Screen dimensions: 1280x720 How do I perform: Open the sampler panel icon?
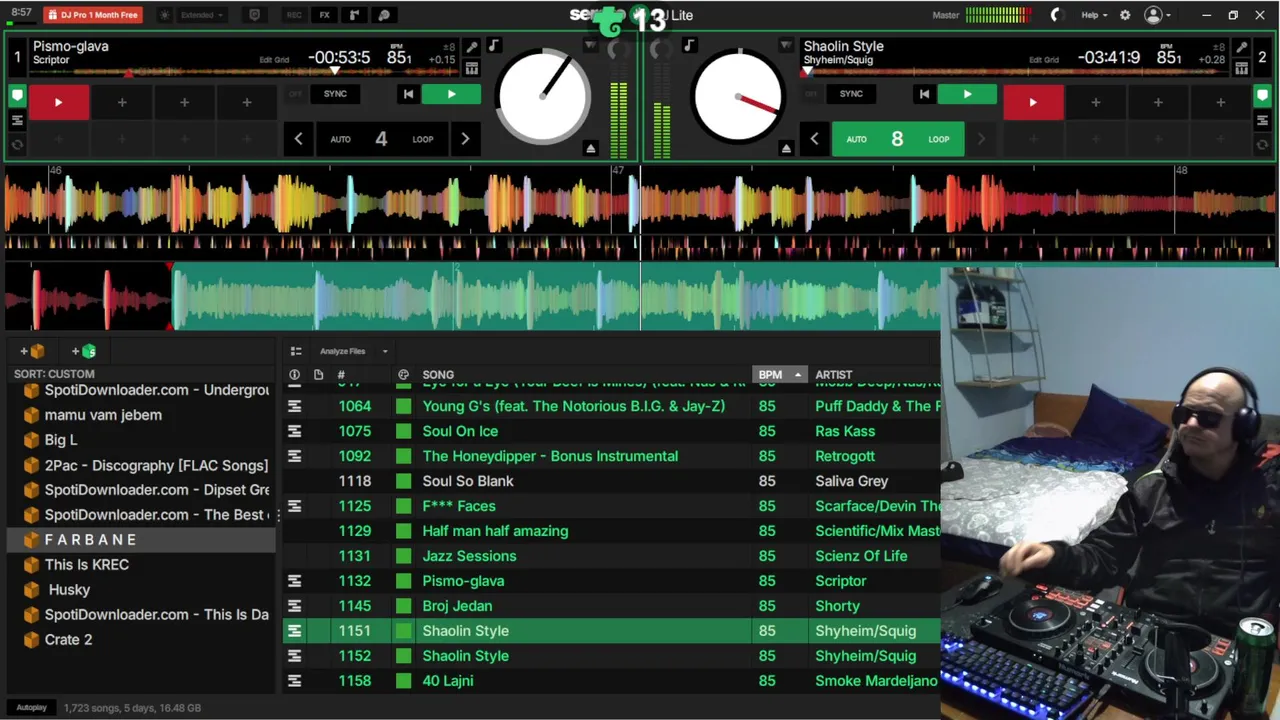coord(354,15)
